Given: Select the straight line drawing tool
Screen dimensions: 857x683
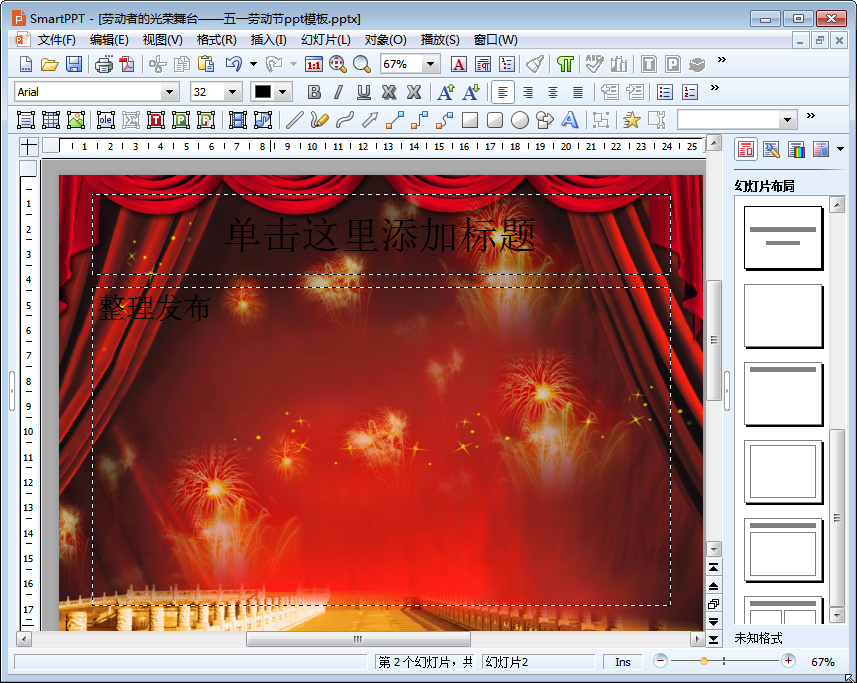Looking at the screenshot, I should click(294, 120).
